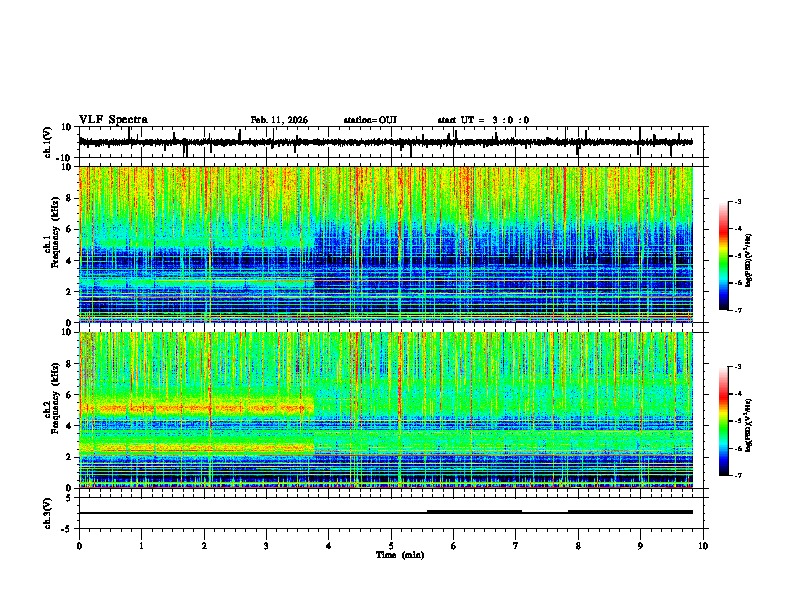Click the ch.1 spectrogram panel
Viewport: 792px width, 612px height.
(386, 244)
